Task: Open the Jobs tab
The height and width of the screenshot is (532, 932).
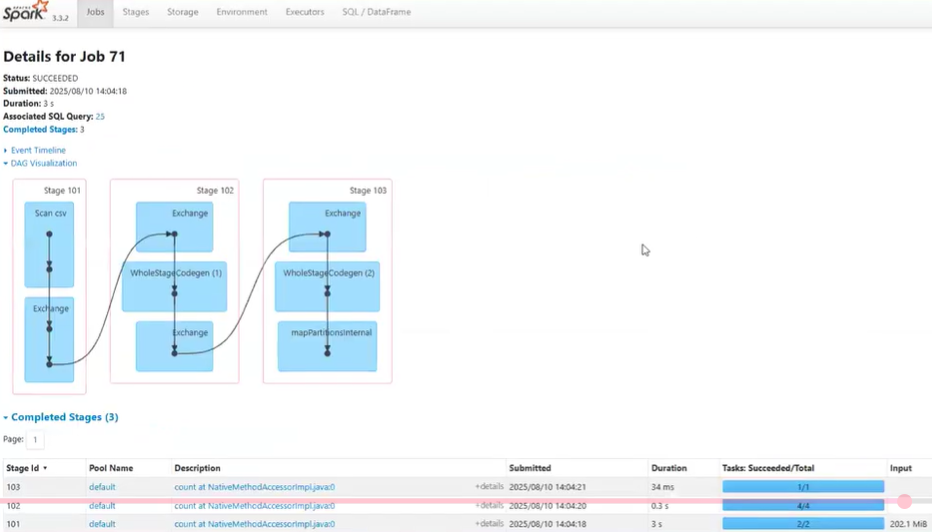Action: pos(95,12)
